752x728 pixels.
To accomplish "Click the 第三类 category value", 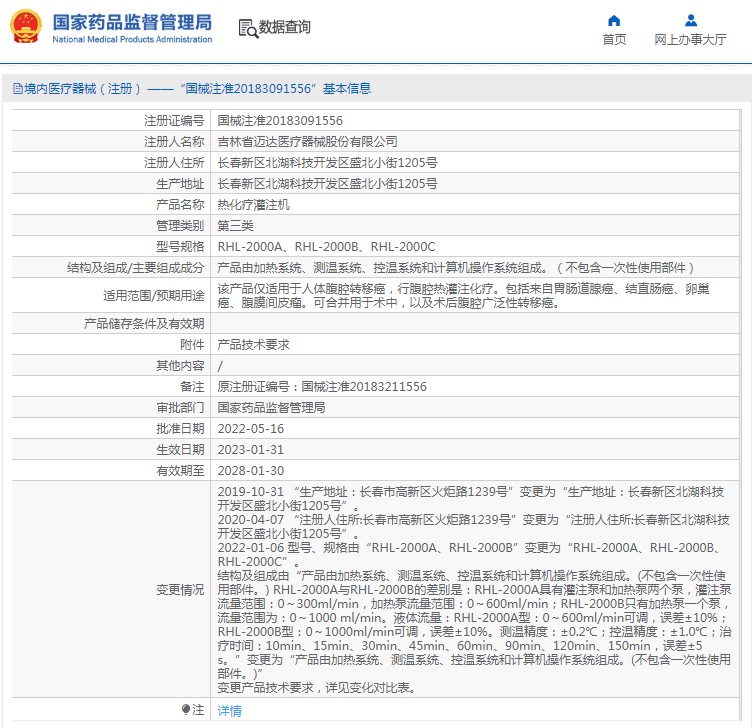I will pos(235,225).
